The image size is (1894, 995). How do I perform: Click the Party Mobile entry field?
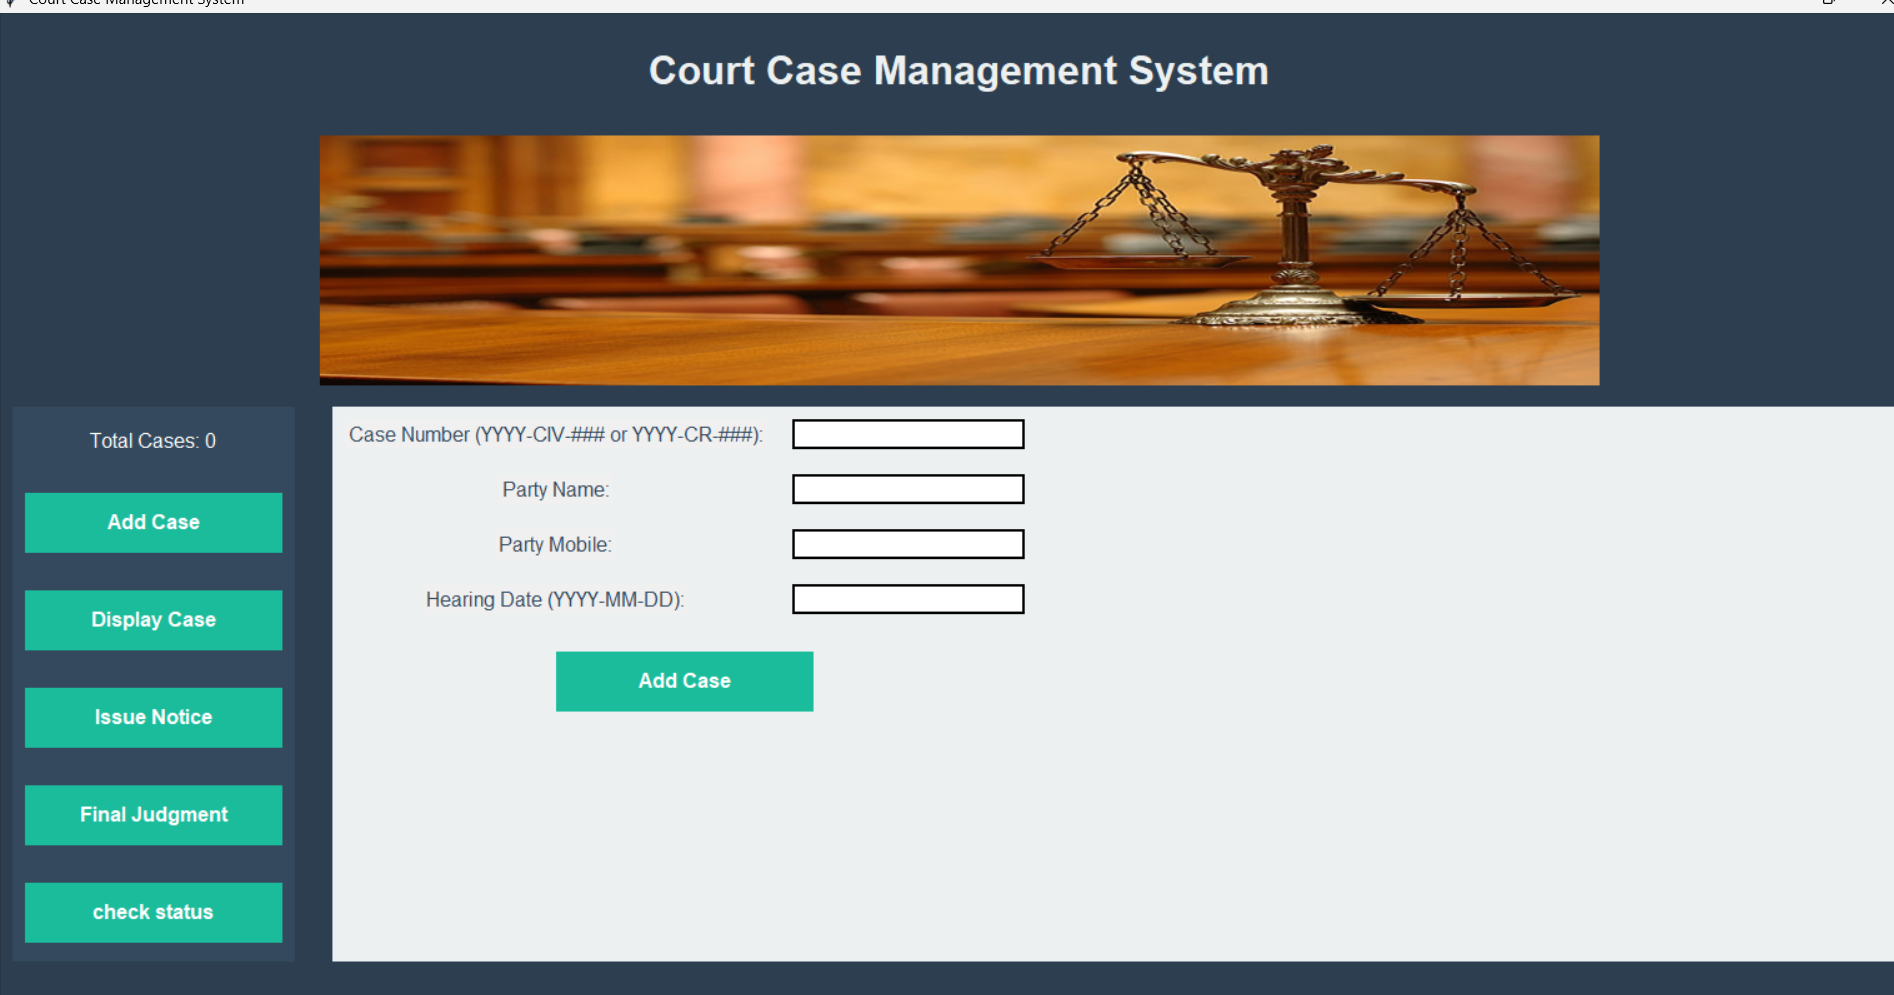tap(907, 544)
